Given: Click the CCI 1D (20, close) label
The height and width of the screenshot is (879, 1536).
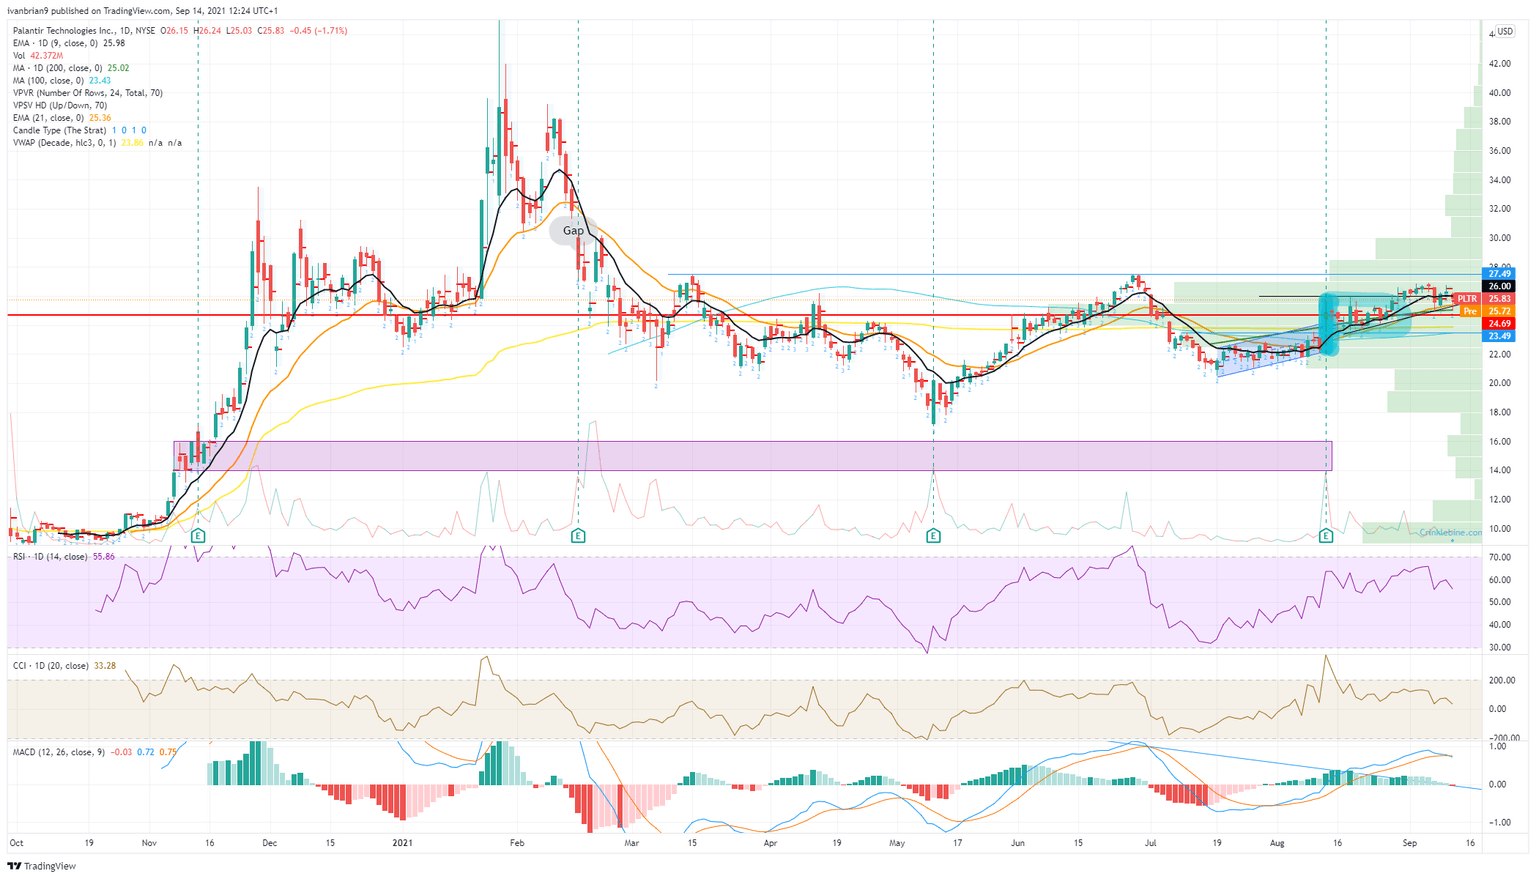Looking at the screenshot, I should coord(64,666).
